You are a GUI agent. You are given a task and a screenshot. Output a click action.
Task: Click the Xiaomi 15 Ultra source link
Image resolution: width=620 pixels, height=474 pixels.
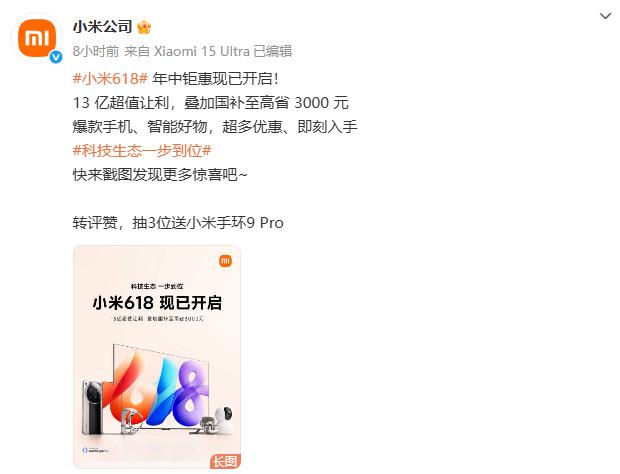201,51
